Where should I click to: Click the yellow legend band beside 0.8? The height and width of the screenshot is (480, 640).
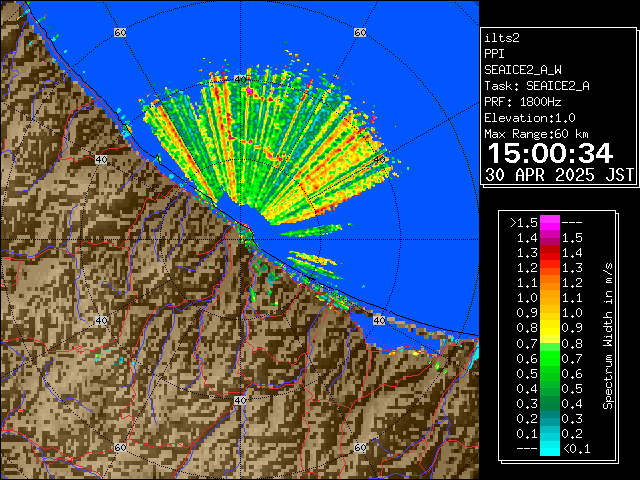click(x=550, y=328)
